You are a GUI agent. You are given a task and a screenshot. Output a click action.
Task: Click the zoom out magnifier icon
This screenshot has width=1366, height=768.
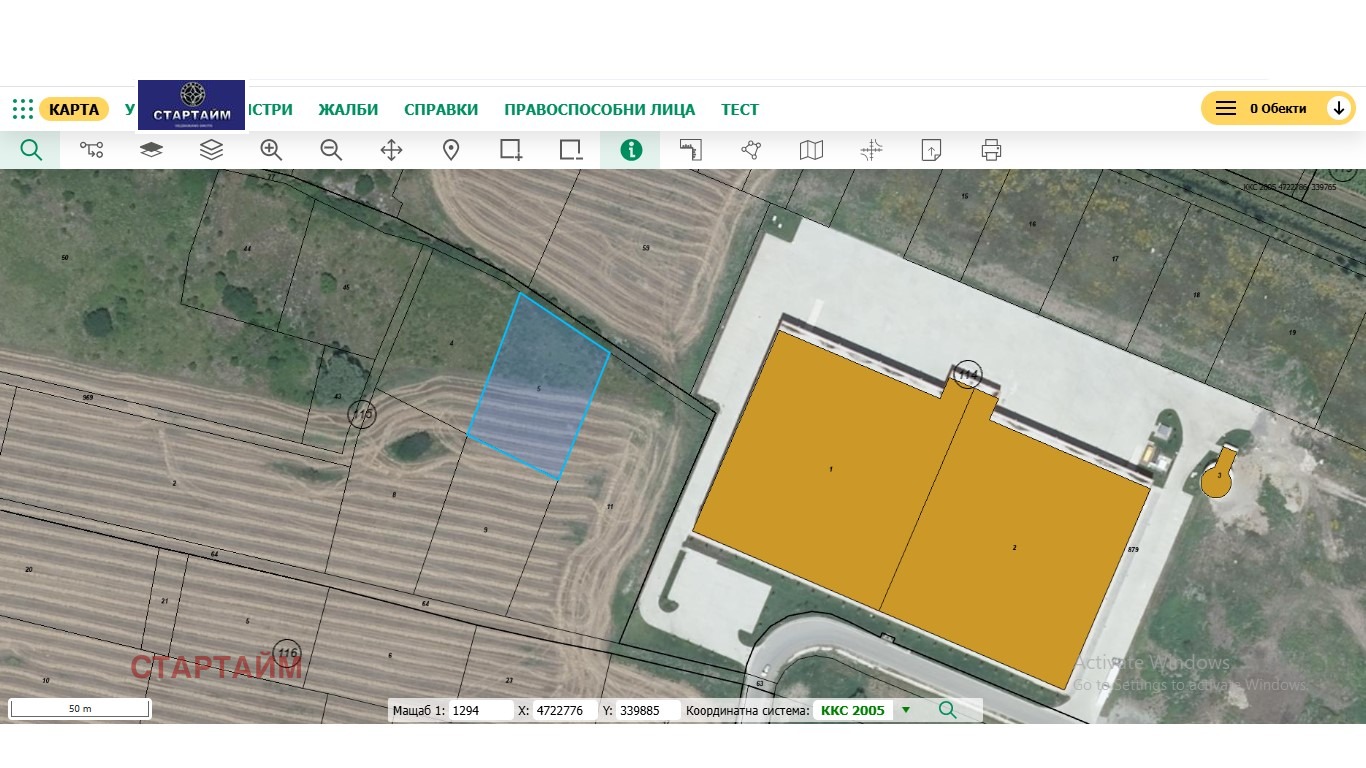331,150
